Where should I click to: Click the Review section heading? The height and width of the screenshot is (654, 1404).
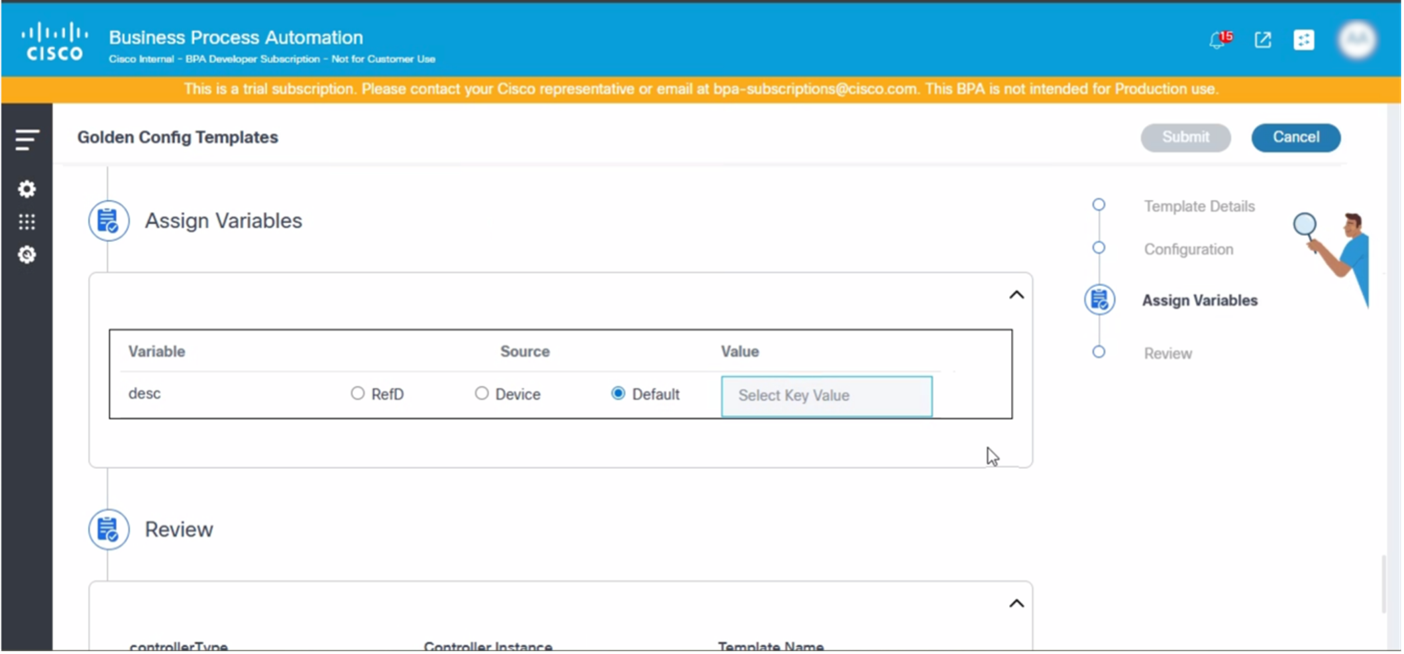click(179, 530)
